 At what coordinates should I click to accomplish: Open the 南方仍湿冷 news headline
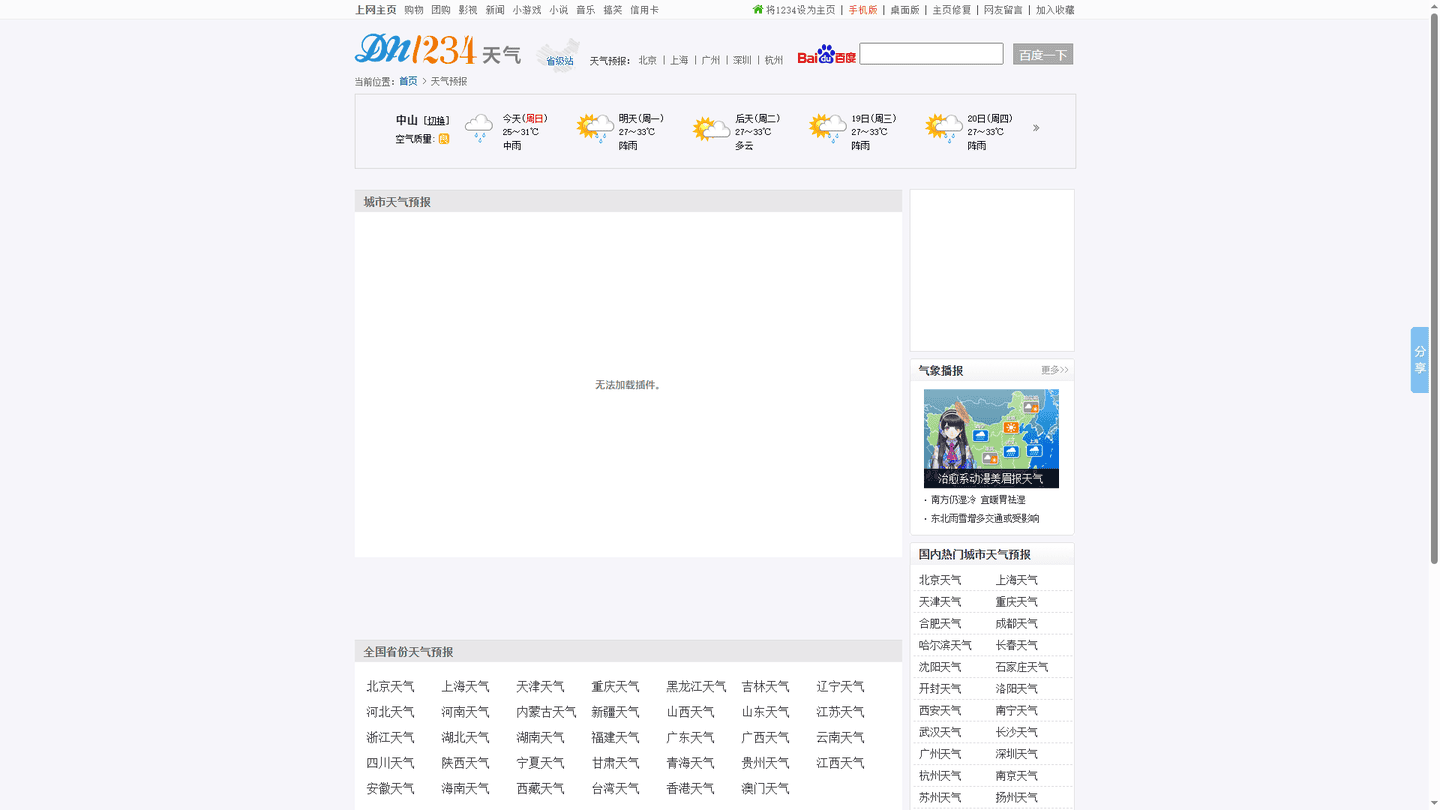pyautogui.click(x=978, y=500)
